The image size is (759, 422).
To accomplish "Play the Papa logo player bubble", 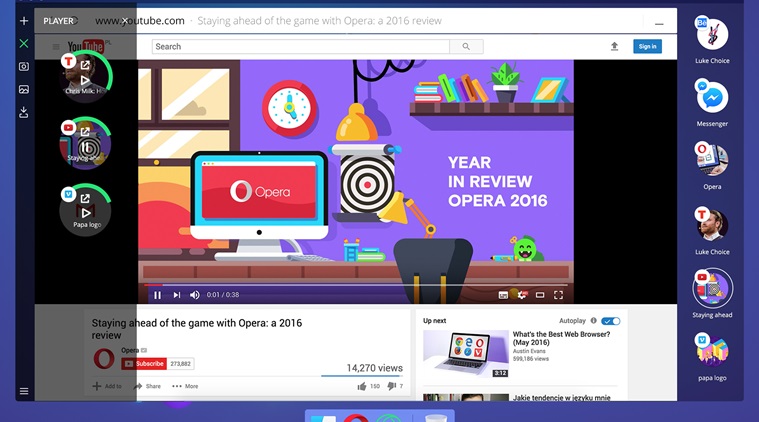I will (86, 212).
